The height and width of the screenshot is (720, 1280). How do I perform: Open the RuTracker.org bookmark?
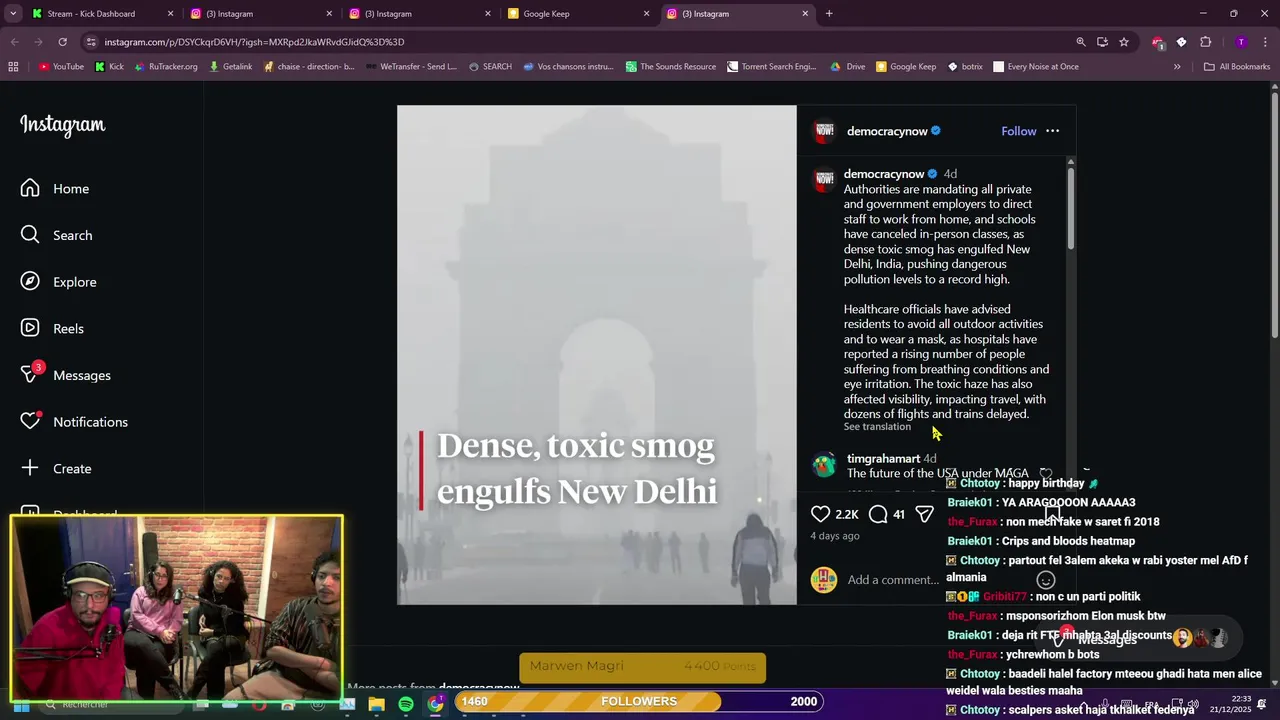pyautogui.click(x=165, y=67)
